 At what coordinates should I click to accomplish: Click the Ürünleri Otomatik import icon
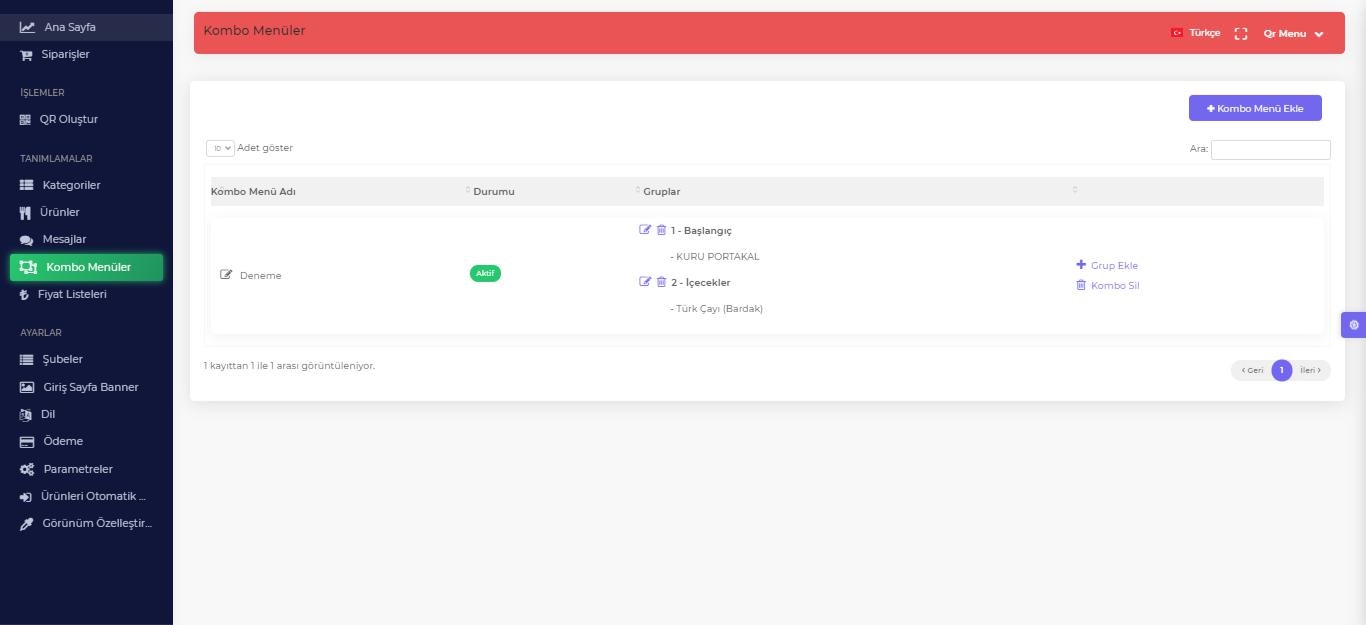[x=26, y=497]
